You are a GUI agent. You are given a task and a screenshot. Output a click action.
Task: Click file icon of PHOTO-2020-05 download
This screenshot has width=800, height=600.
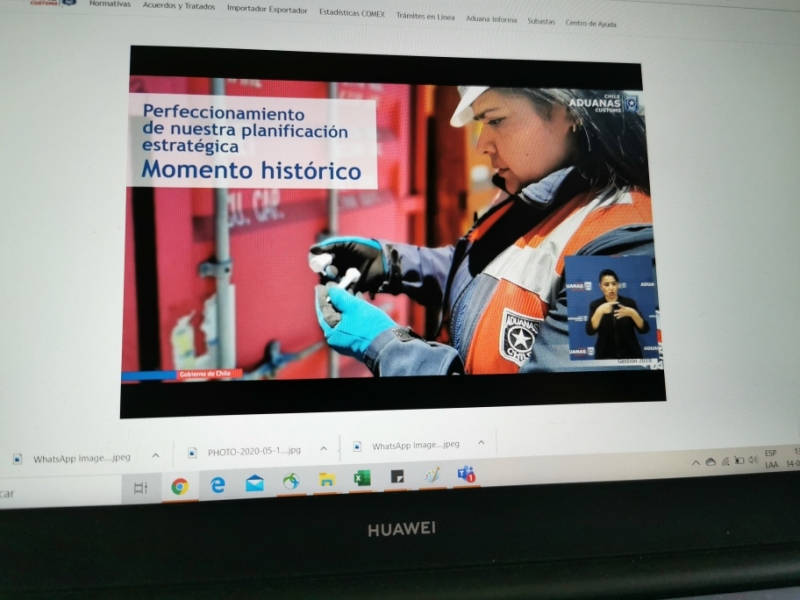(192, 453)
